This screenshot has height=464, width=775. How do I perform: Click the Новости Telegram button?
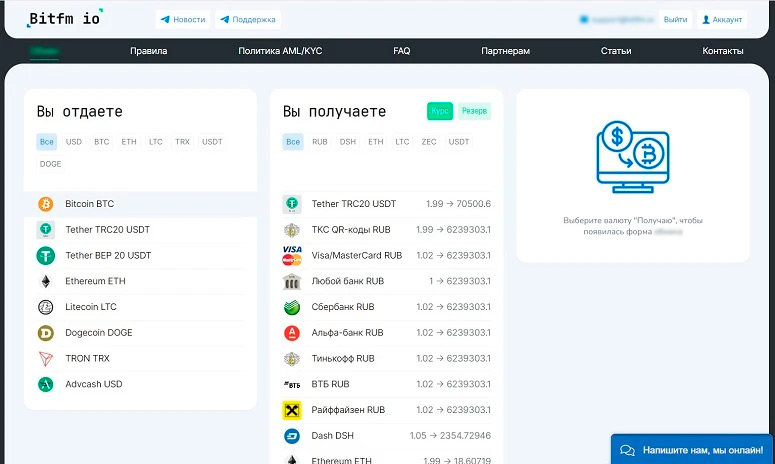183,19
